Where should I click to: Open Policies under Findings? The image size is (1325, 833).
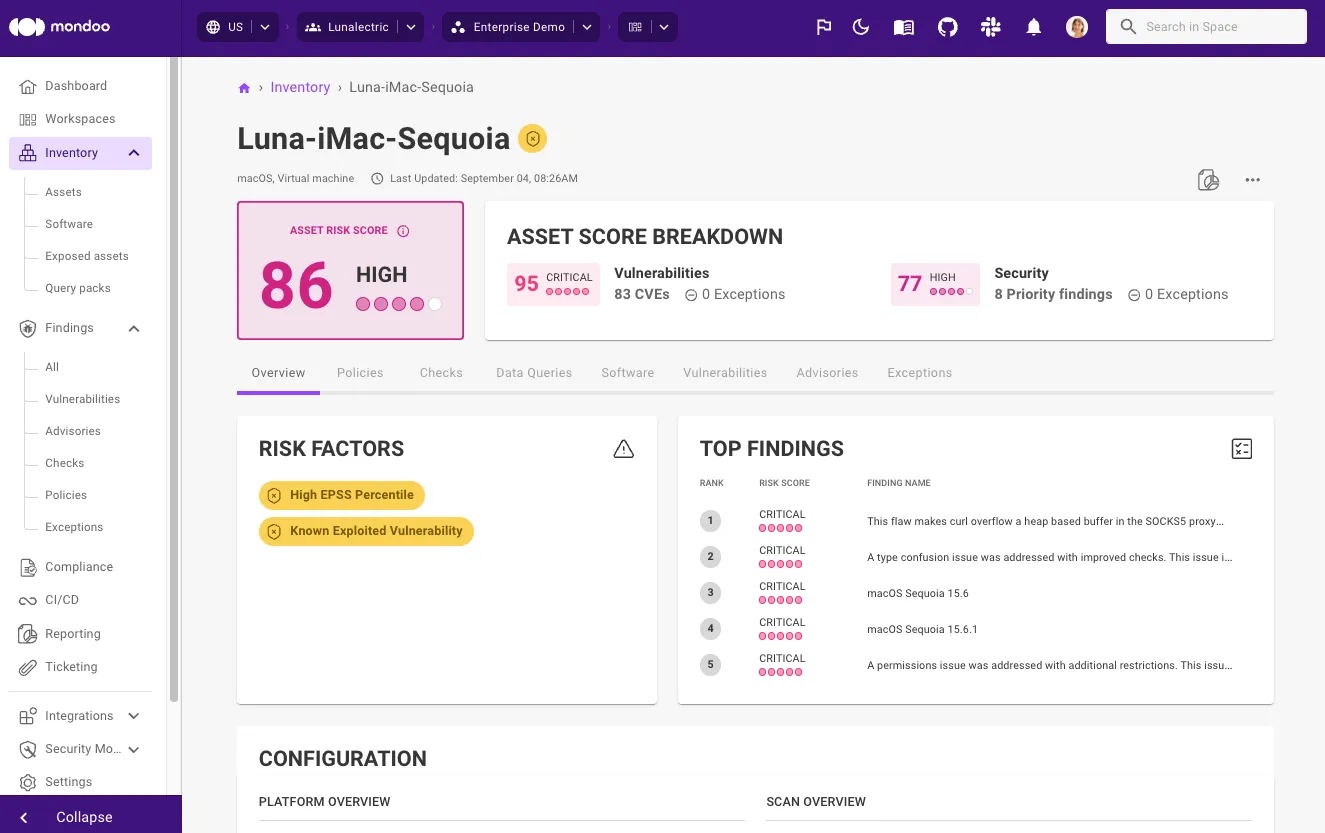[x=66, y=495]
